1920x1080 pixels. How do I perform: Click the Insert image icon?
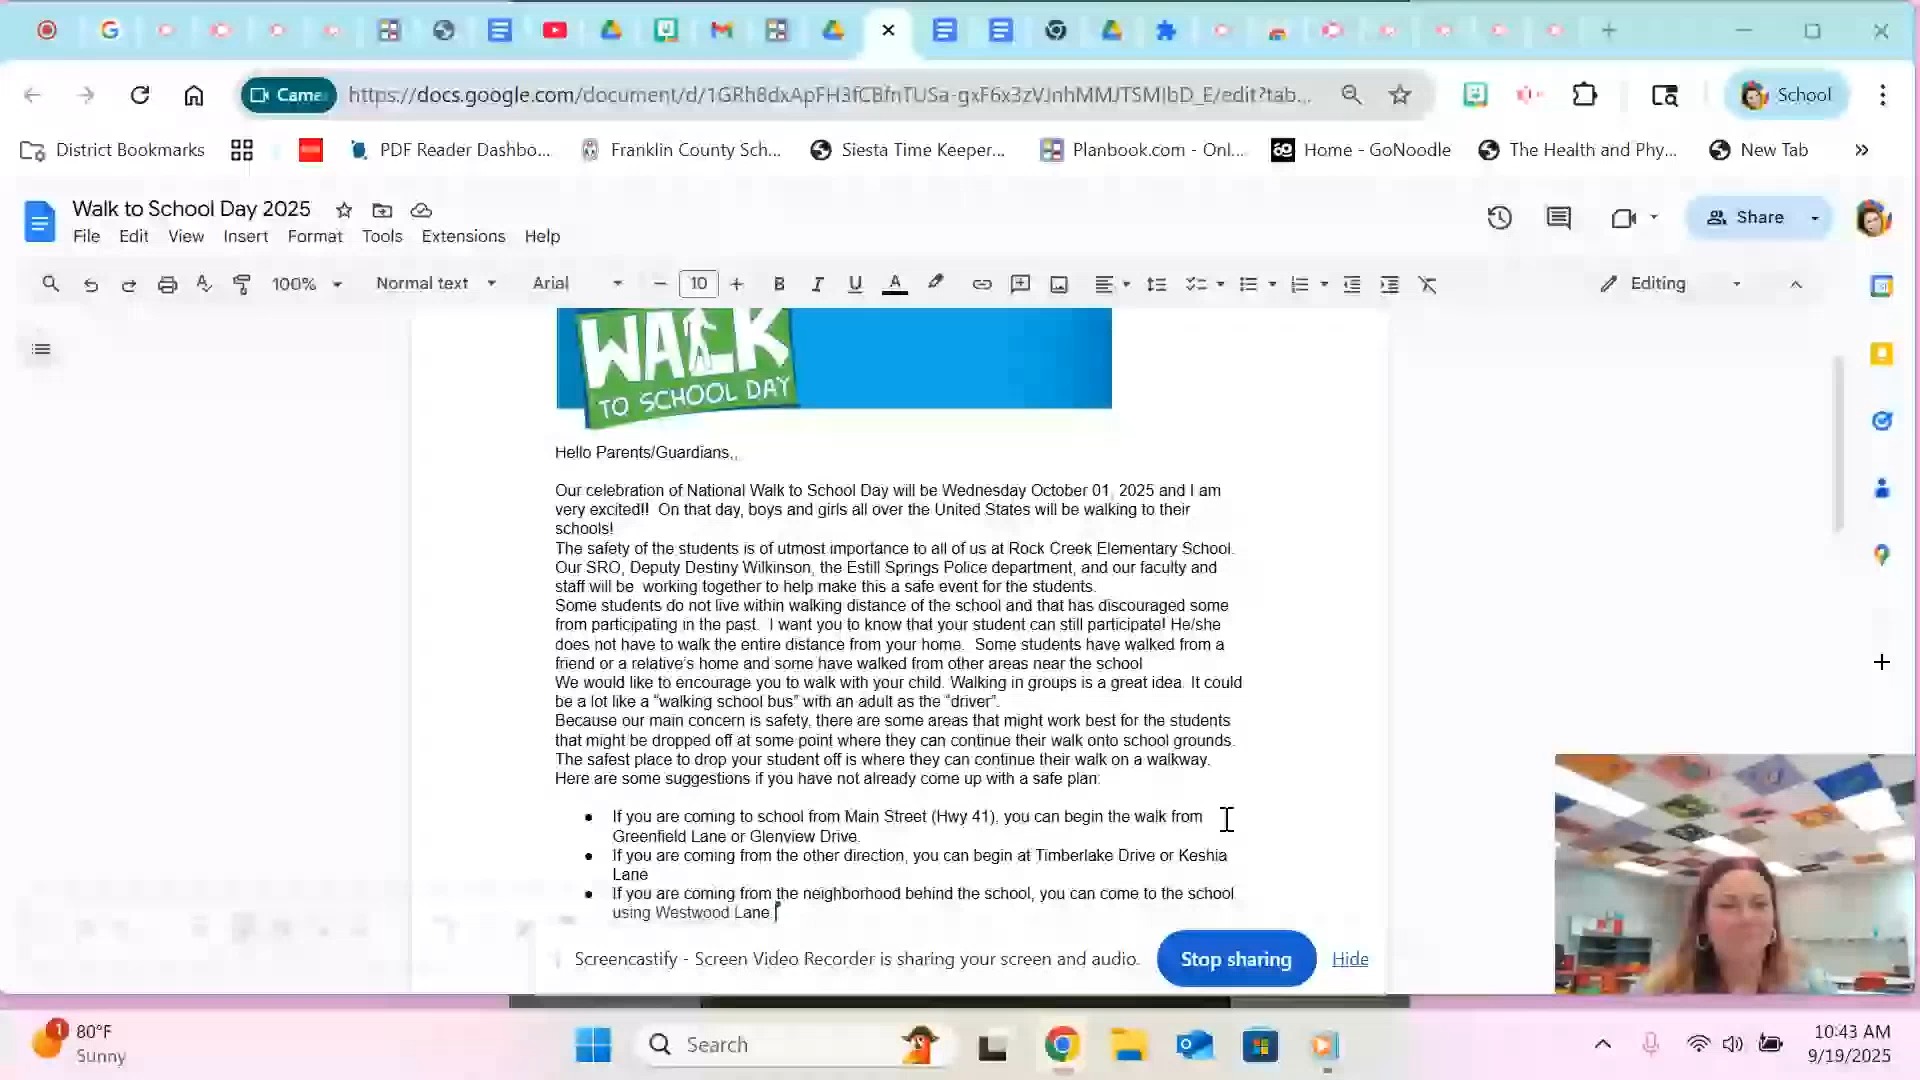(1059, 285)
